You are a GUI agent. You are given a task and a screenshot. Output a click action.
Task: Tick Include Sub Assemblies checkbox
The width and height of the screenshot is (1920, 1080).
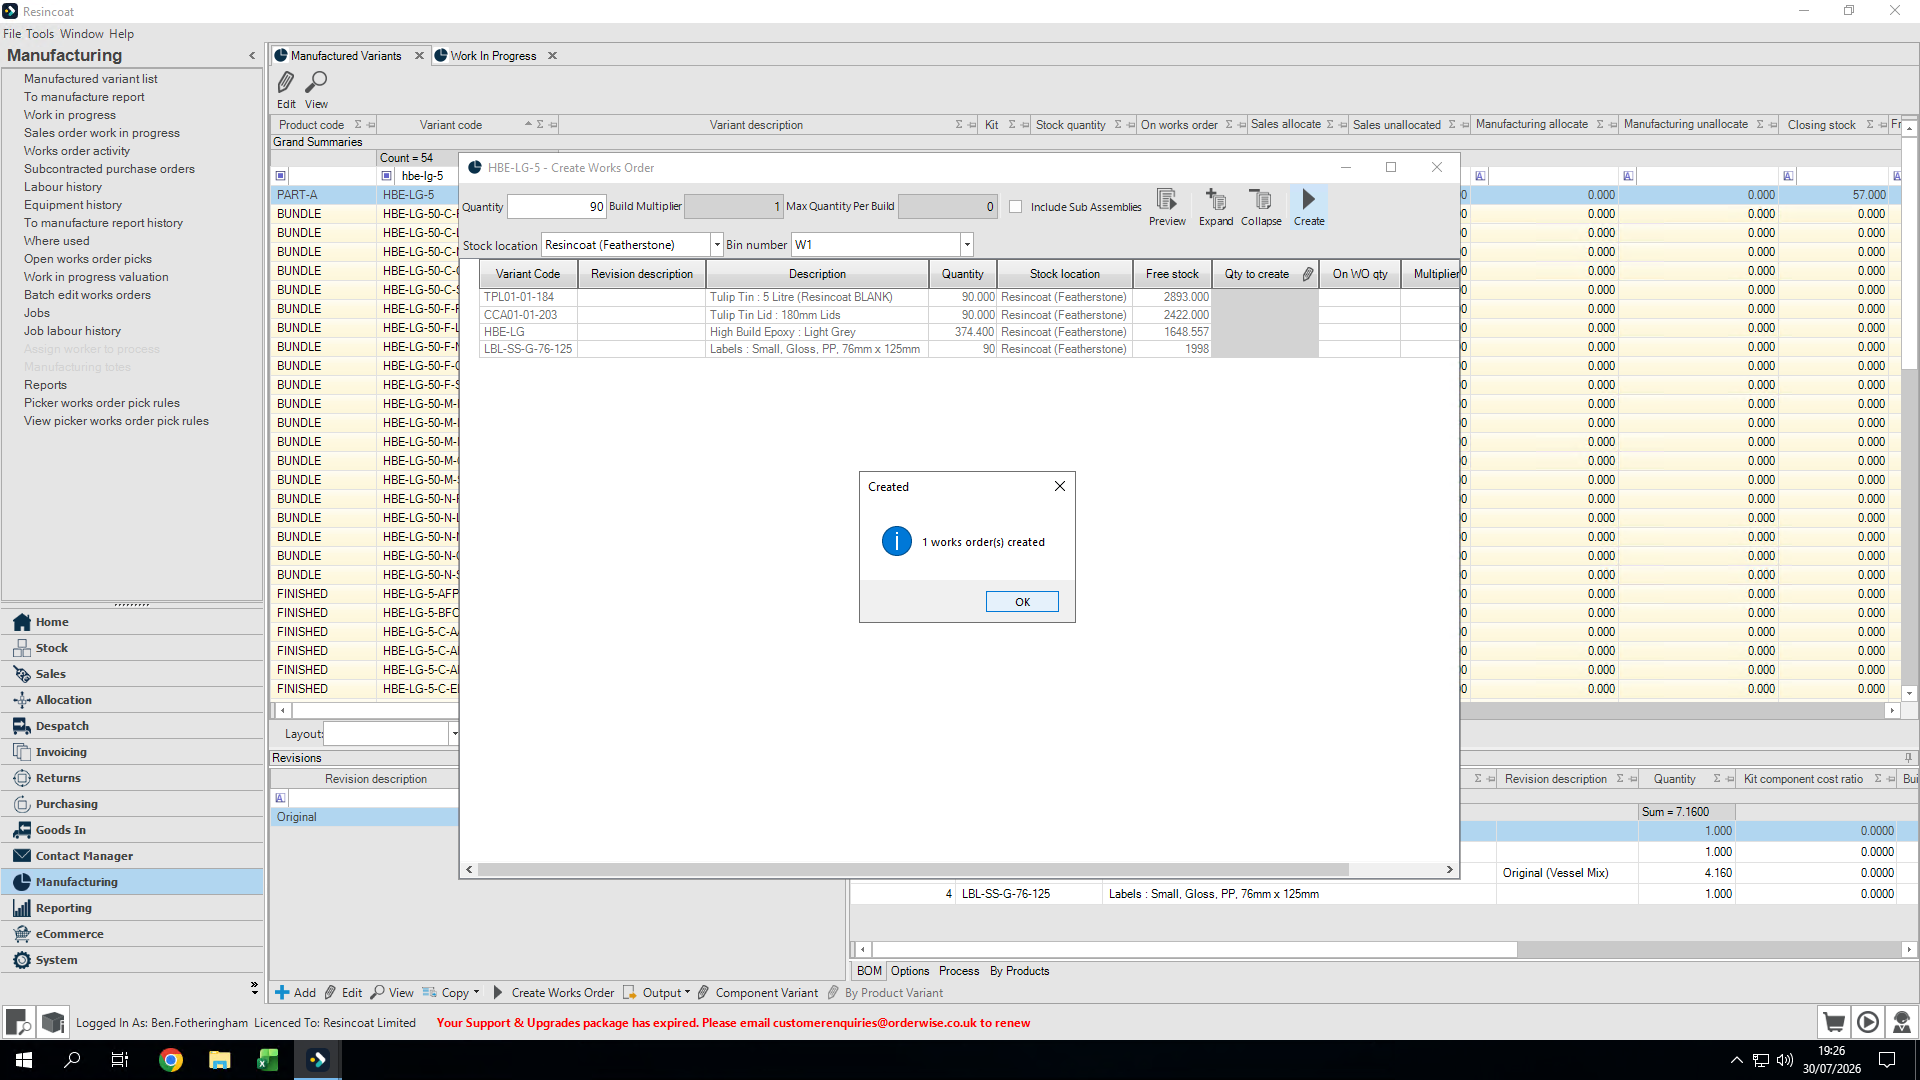[x=1016, y=207]
